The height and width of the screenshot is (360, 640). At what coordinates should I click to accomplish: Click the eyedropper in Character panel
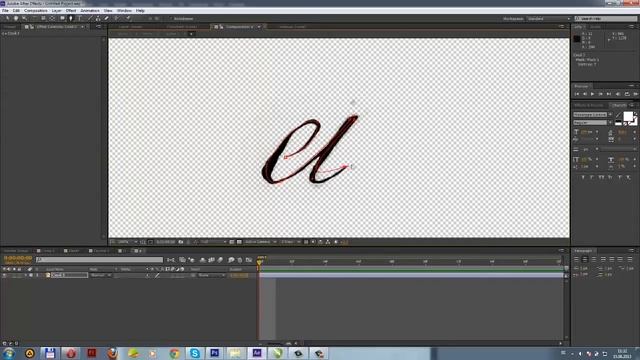618,115
